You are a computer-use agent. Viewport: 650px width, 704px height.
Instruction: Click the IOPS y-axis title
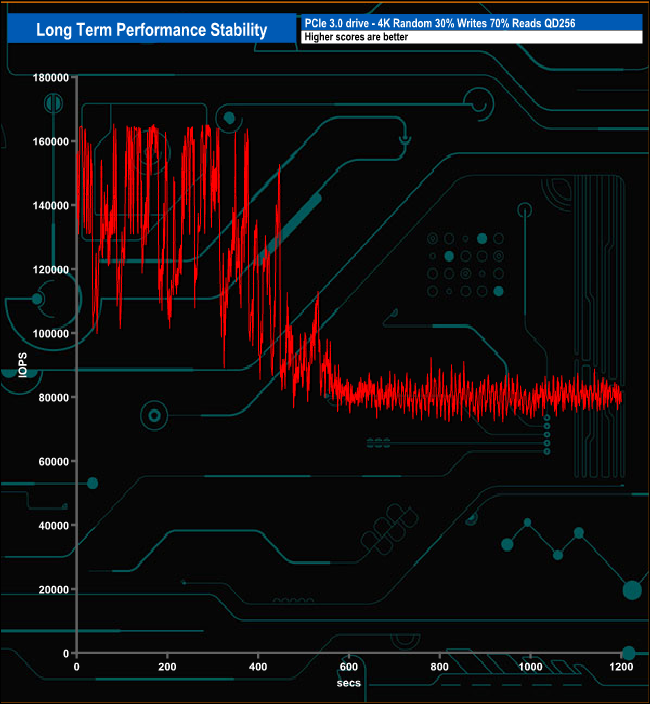point(22,364)
